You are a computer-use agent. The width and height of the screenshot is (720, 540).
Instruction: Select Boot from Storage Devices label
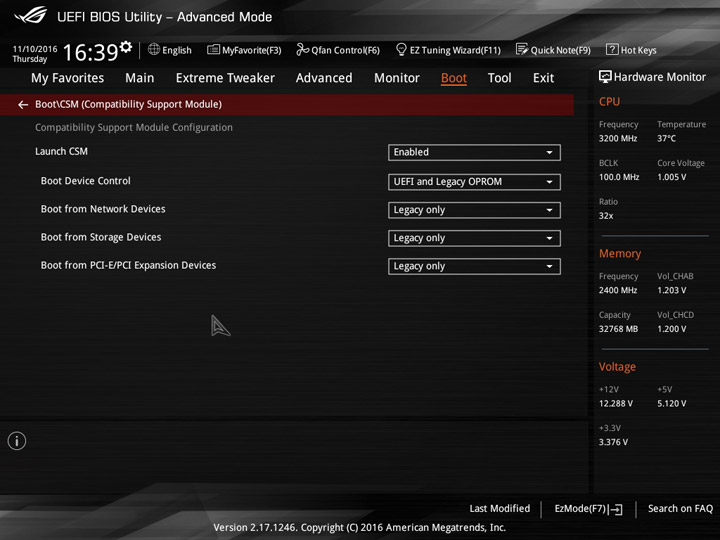pyautogui.click(x=101, y=237)
